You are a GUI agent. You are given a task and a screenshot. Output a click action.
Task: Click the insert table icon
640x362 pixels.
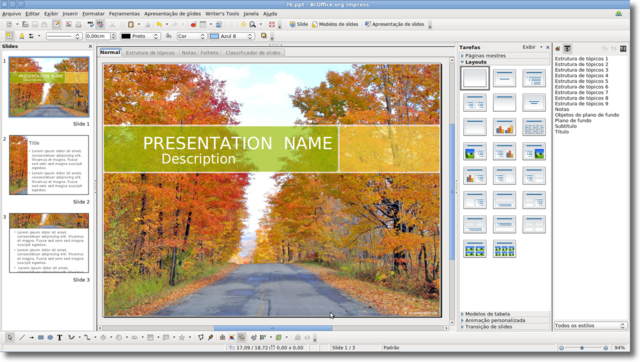click(x=203, y=24)
